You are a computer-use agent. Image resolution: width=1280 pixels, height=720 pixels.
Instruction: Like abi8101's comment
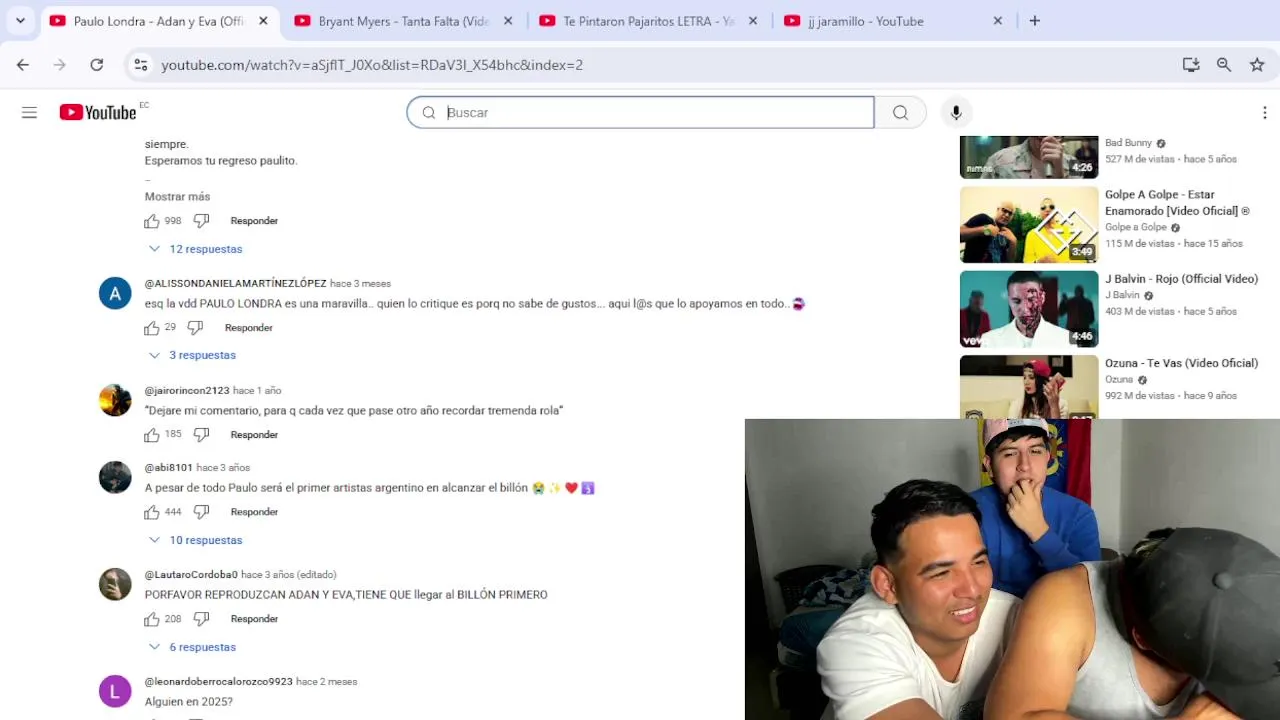[x=152, y=512]
